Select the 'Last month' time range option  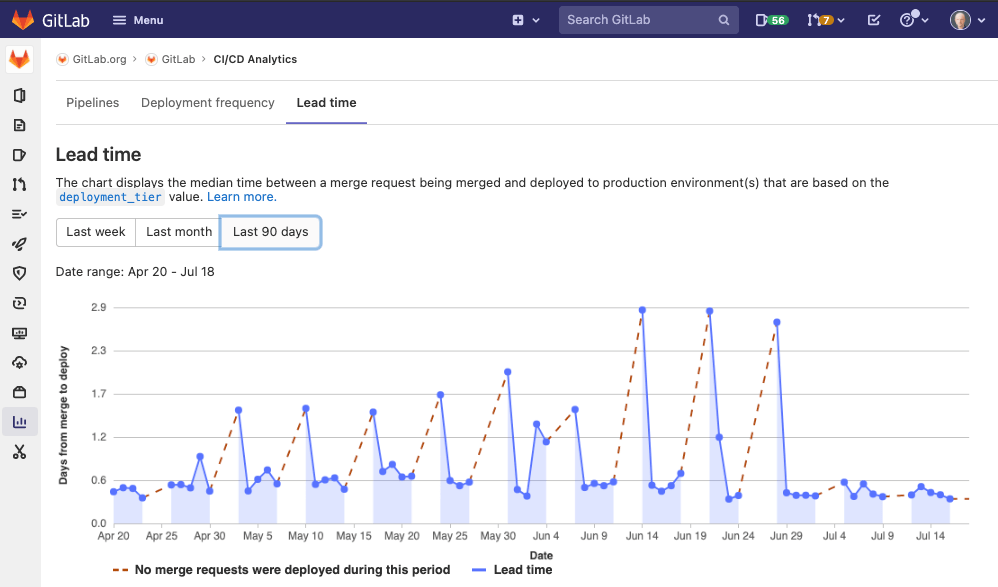pyautogui.click(x=177, y=232)
